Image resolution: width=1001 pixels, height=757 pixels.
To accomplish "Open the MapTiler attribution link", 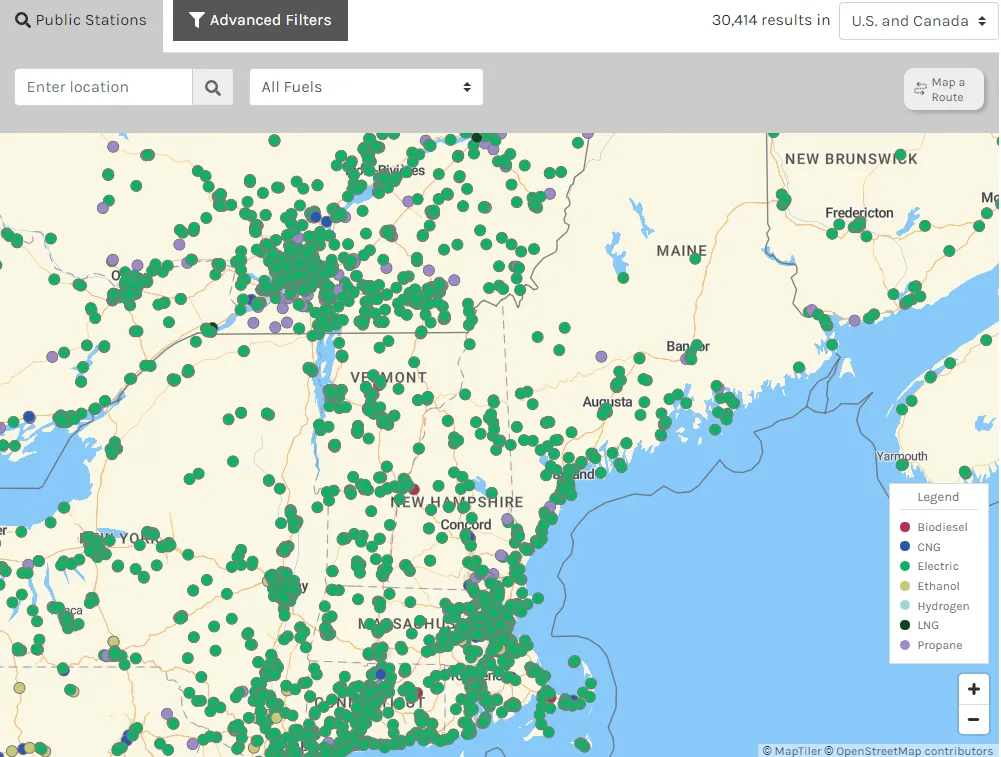I will [792, 751].
